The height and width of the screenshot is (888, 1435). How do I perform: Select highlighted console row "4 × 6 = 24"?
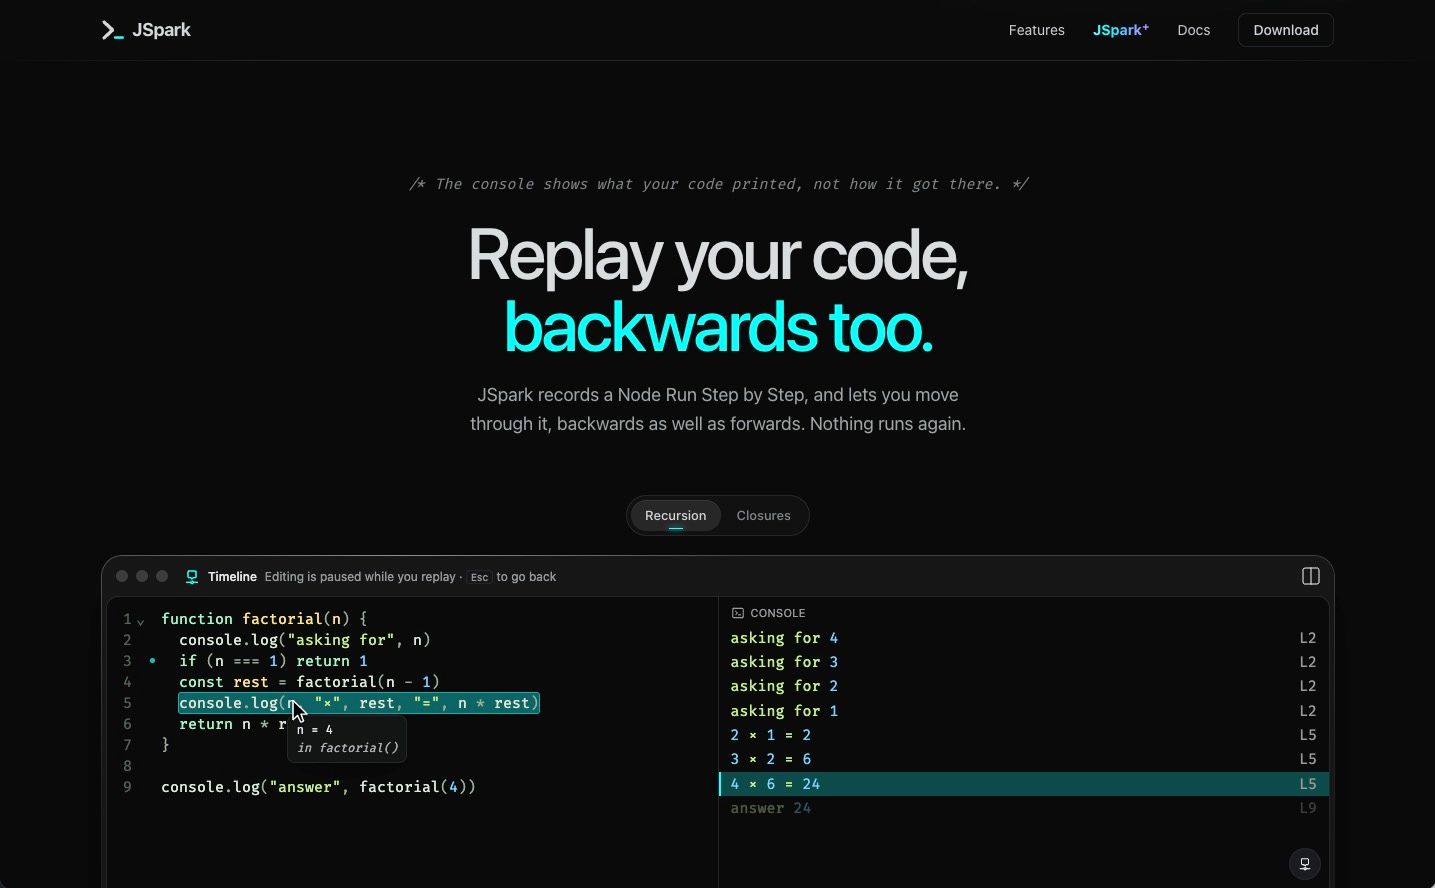1023,784
